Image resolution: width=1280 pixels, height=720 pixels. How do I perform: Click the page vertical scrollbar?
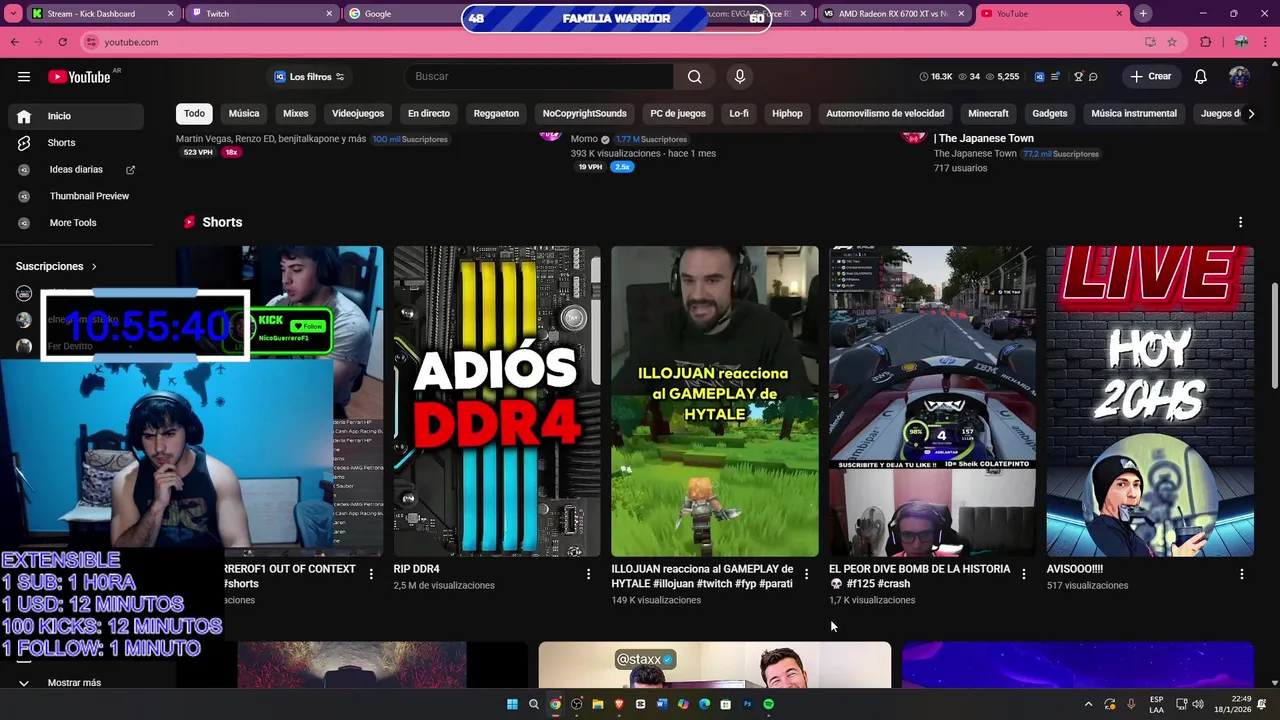[1274, 335]
